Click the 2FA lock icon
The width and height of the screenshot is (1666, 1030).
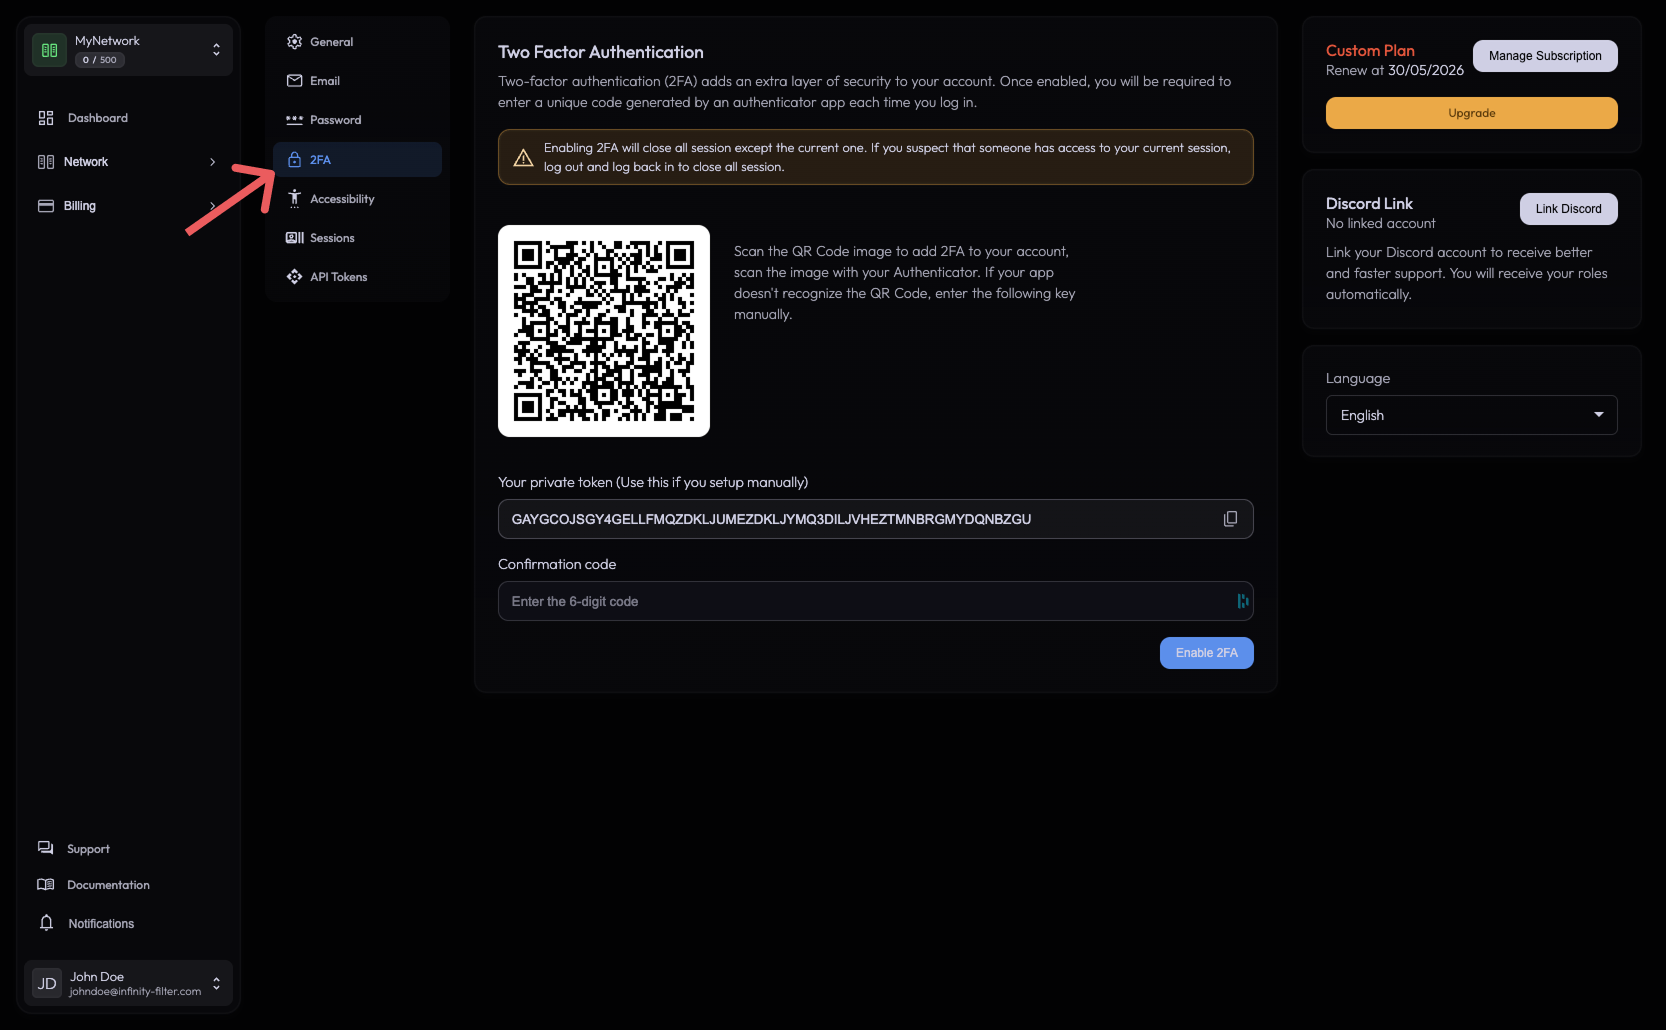[294, 160]
